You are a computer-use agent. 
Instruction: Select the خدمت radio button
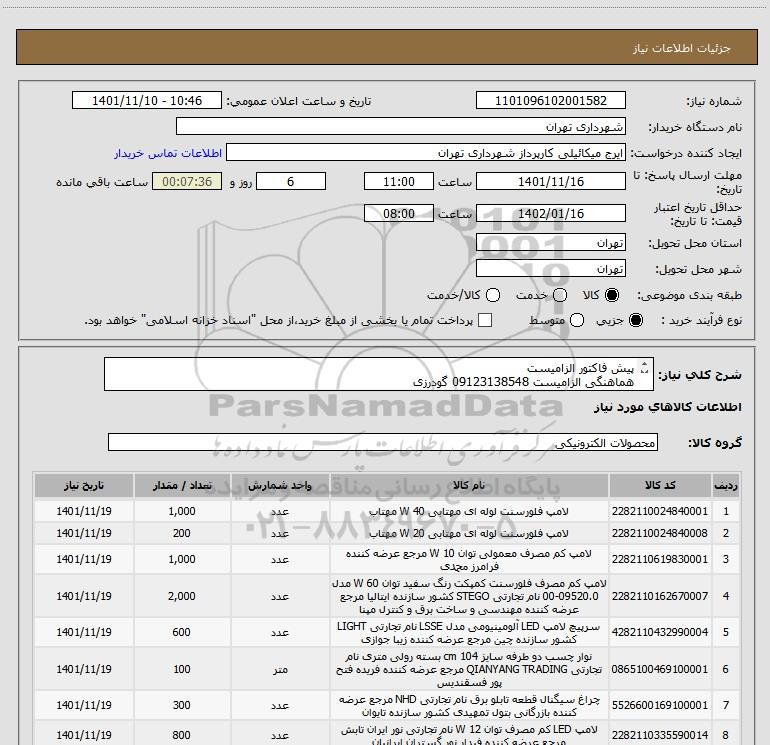click(x=560, y=295)
